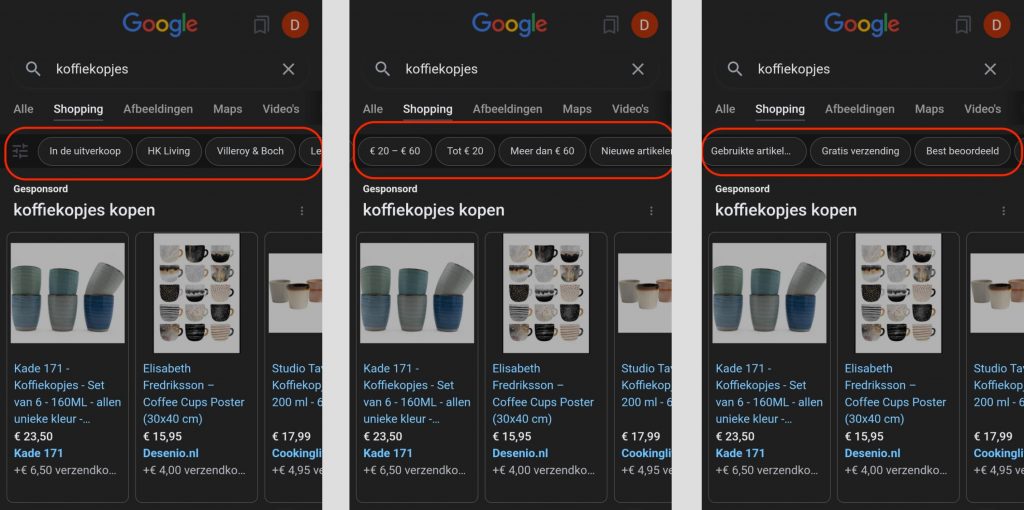Open account avatar D in right screenshot
The height and width of the screenshot is (510, 1024).
pos(997,25)
